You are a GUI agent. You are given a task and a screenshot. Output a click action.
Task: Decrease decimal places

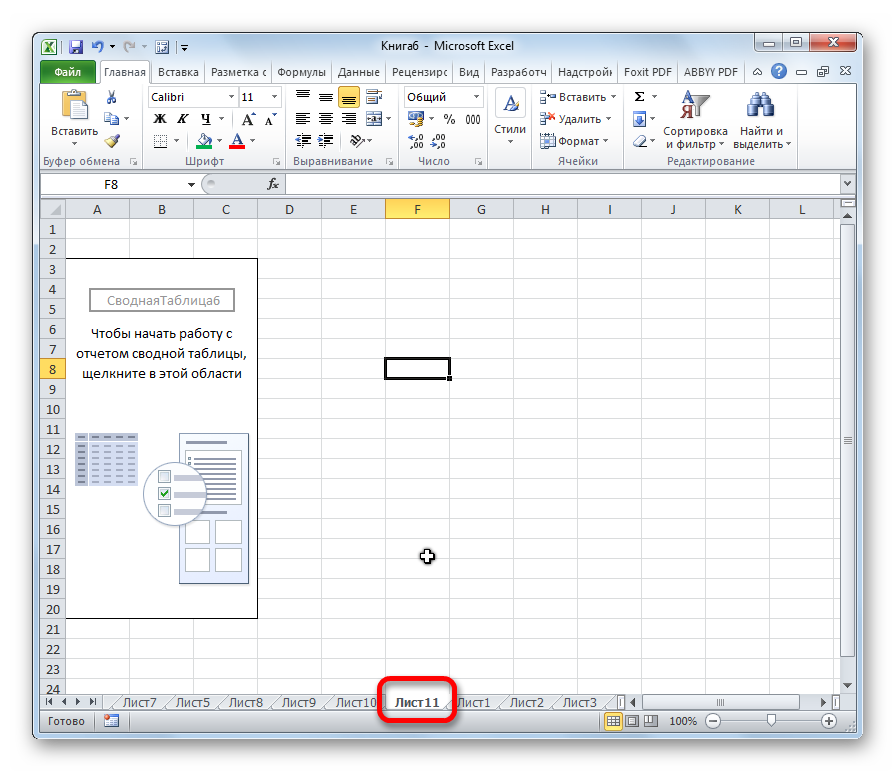tap(438, 141)
